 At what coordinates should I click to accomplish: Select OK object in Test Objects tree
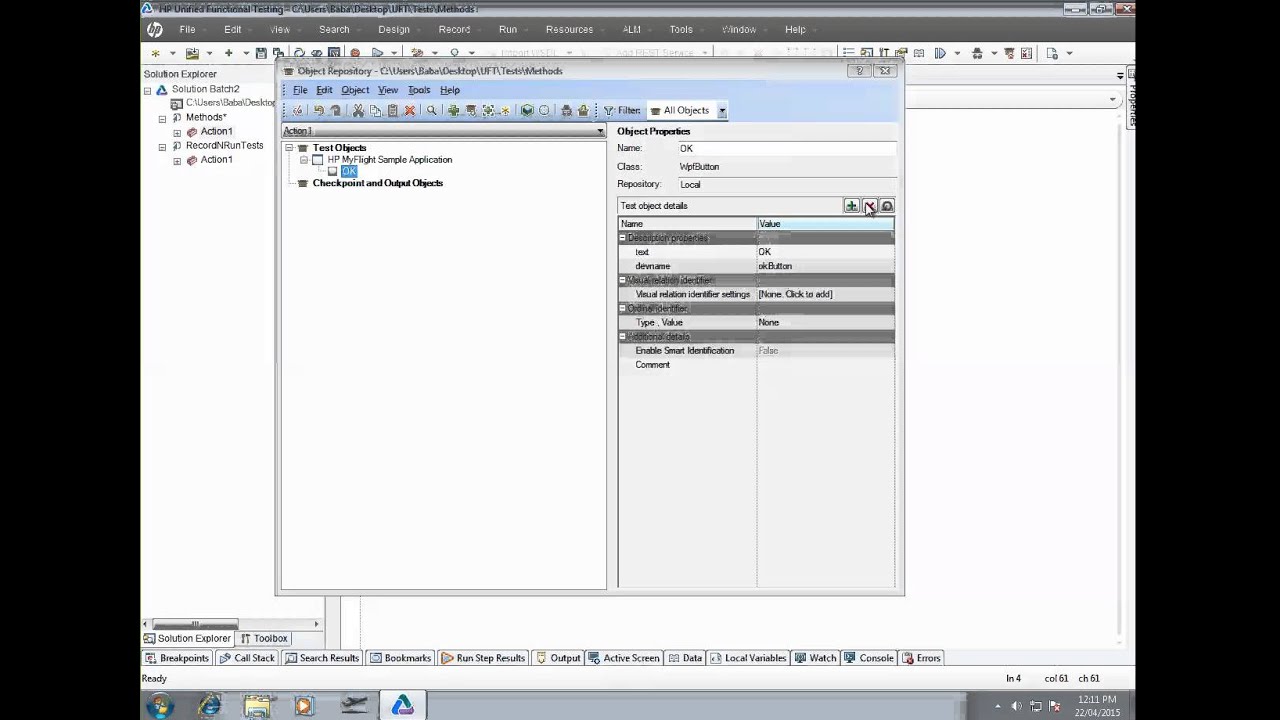(349, 171)
